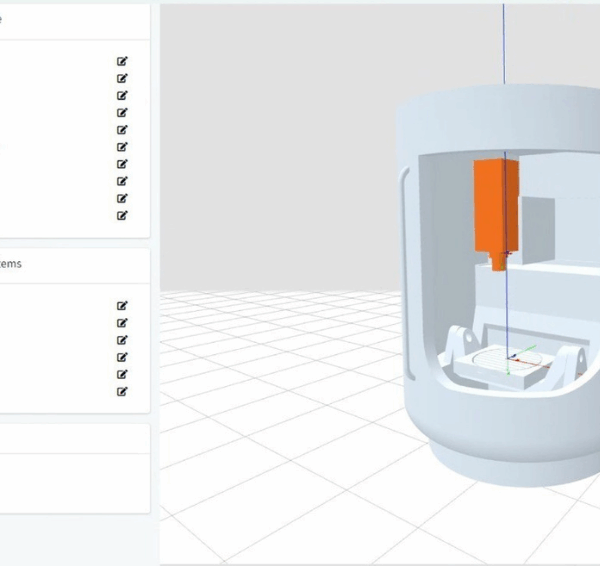Click second edit icon in the middle panel
Image resolution: width=600 pixels, height=566 pixels.
click(122, 323)
